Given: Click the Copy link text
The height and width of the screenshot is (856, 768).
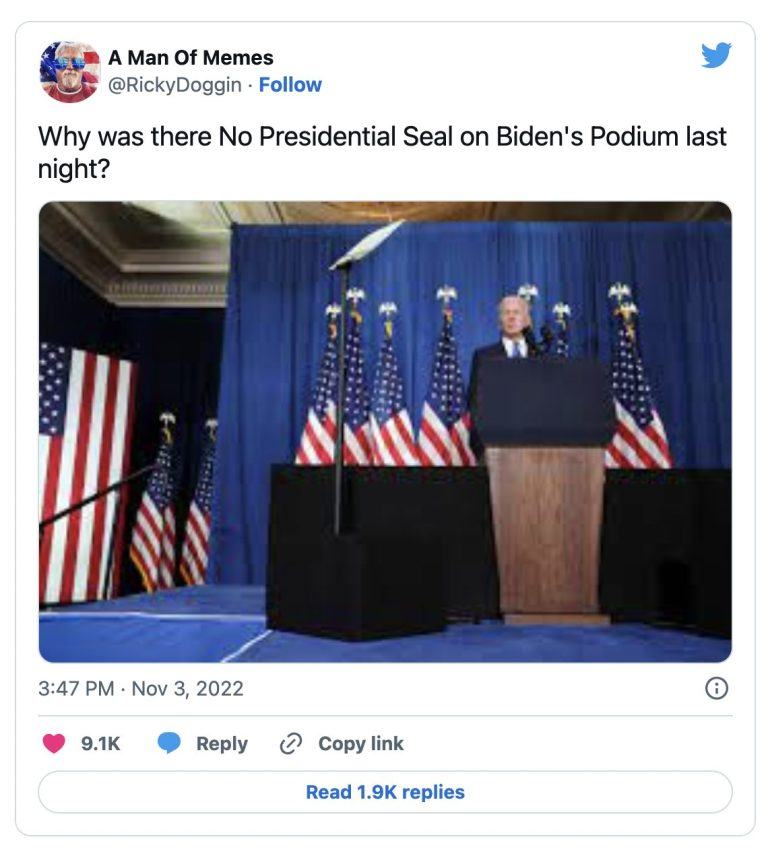Looking at the screenshot, I should point(360,743).
